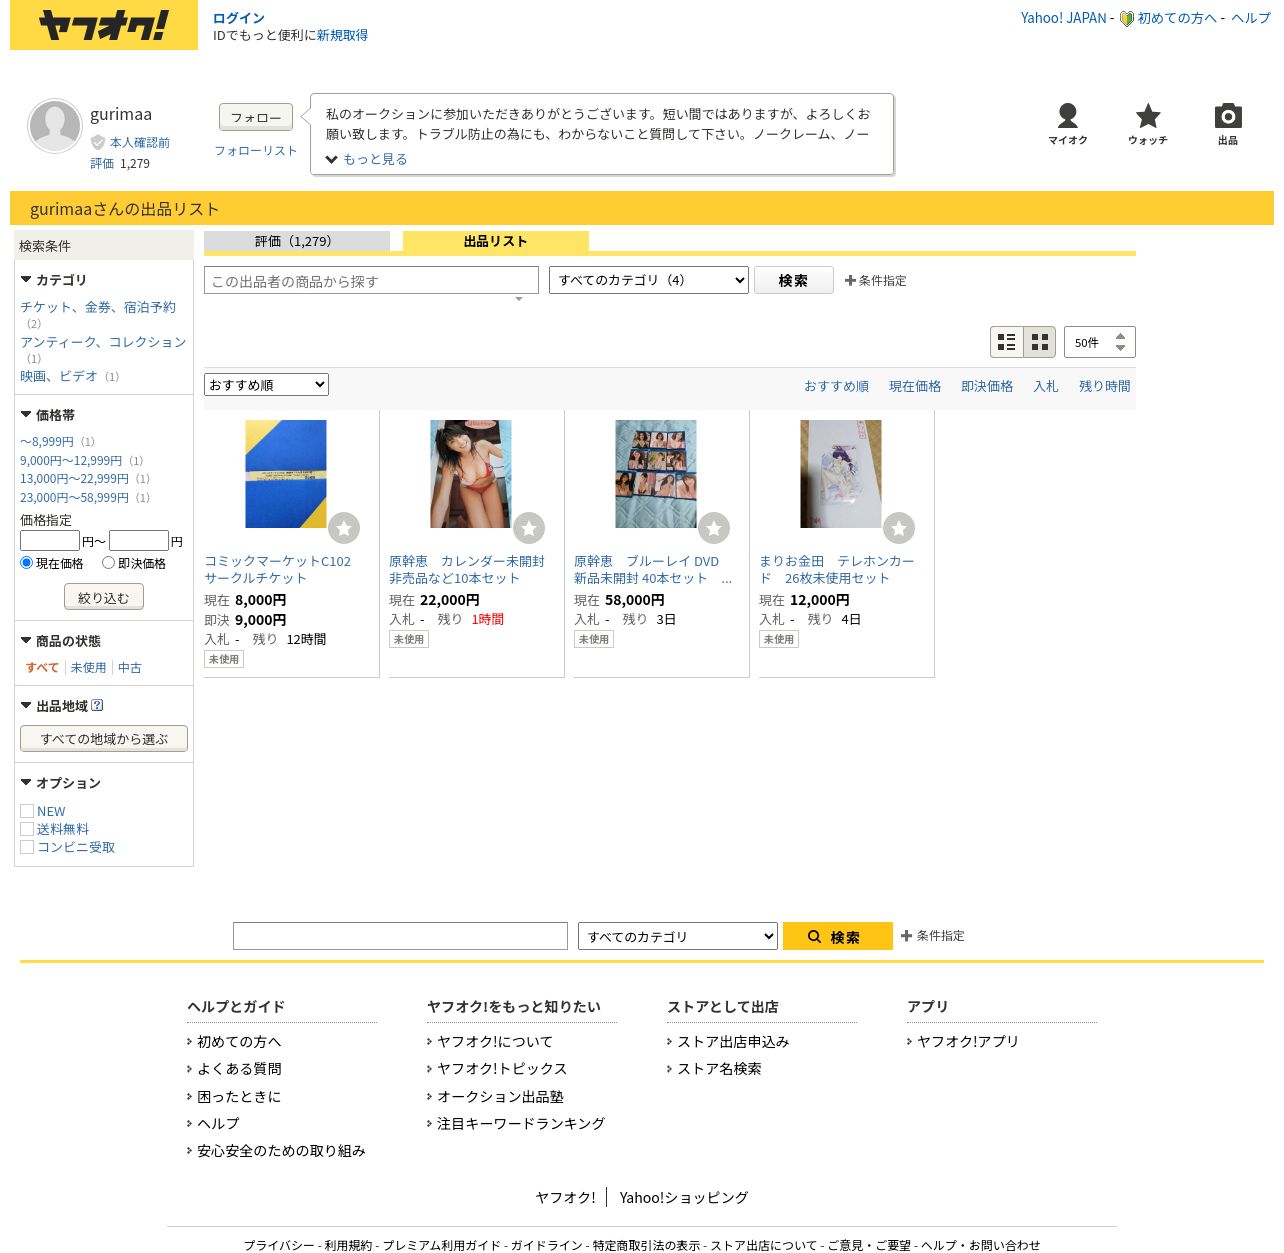This screenshot has width=1284, height=1253.
Task: Click すべての地域から選ぶ button
Action: (104, 738)
